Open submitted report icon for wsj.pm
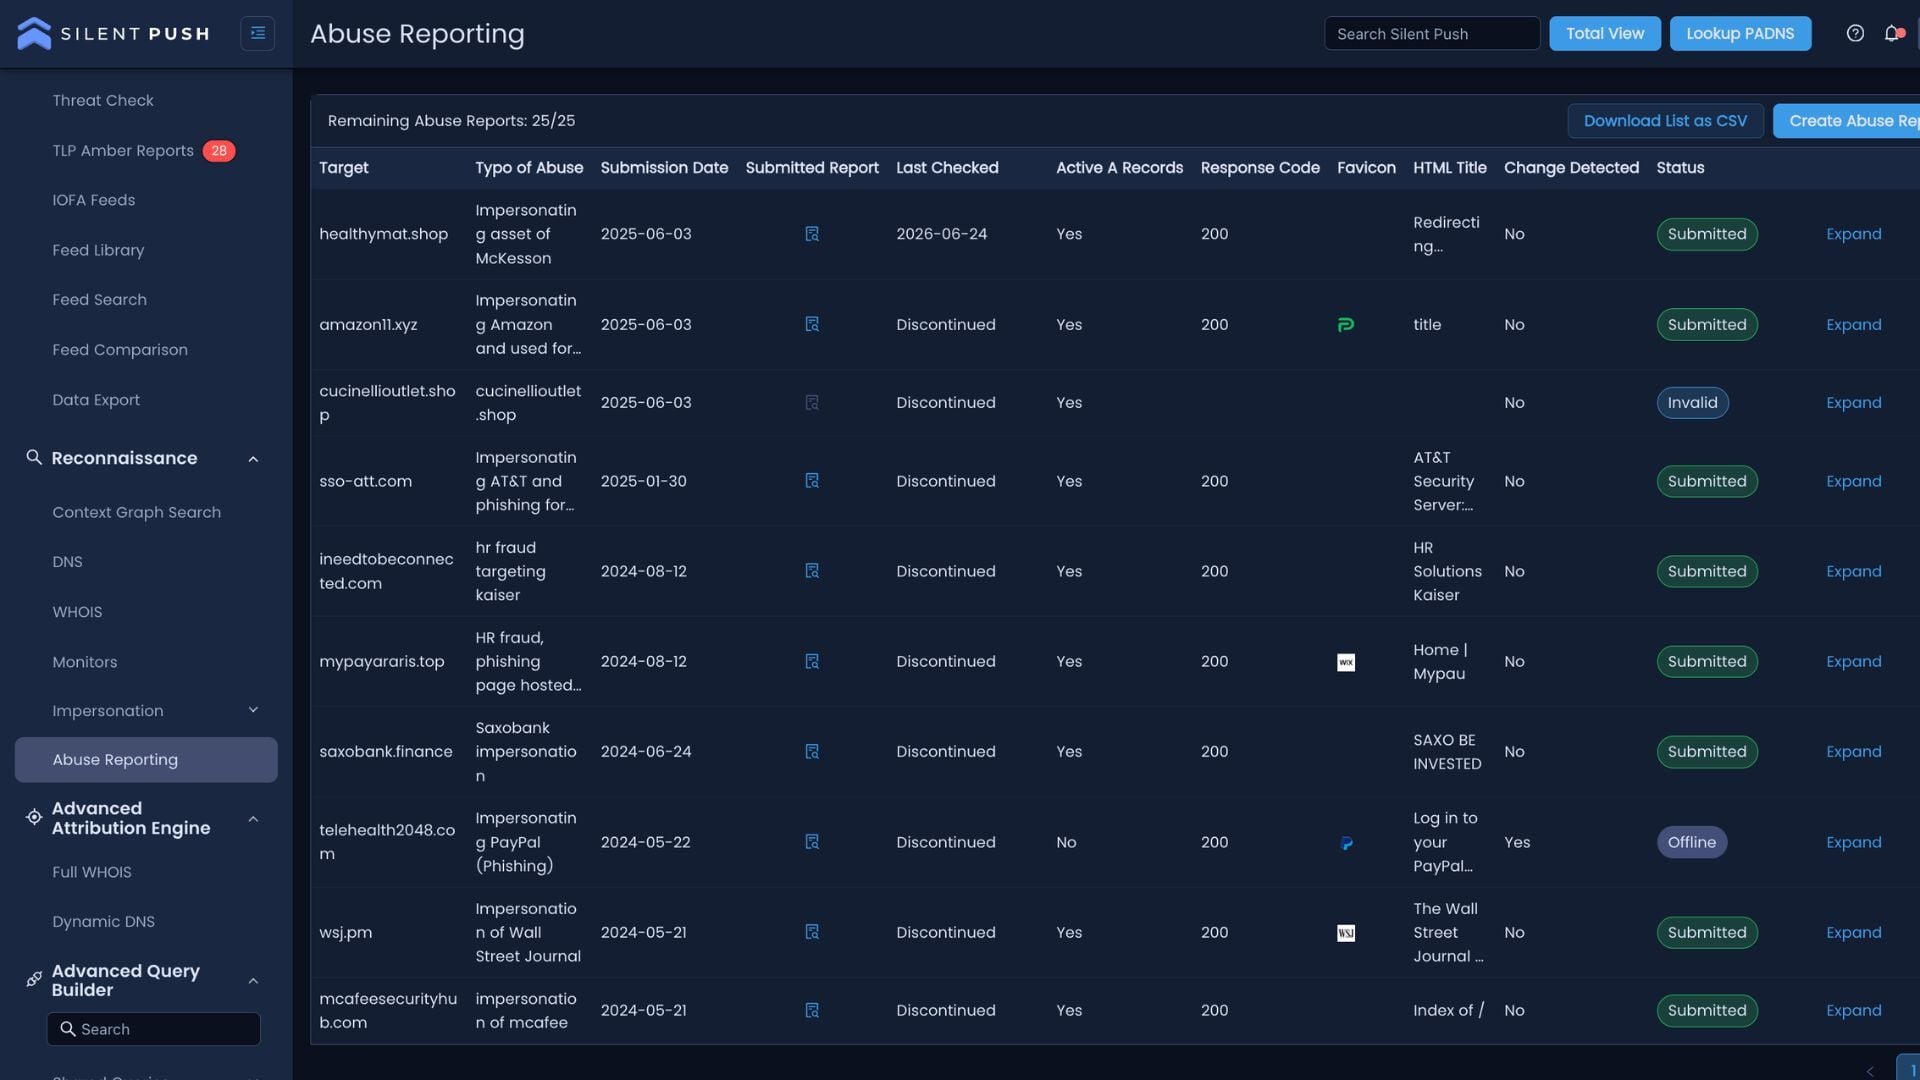Screen dimensions: 1920x1080 pos(812,932)
